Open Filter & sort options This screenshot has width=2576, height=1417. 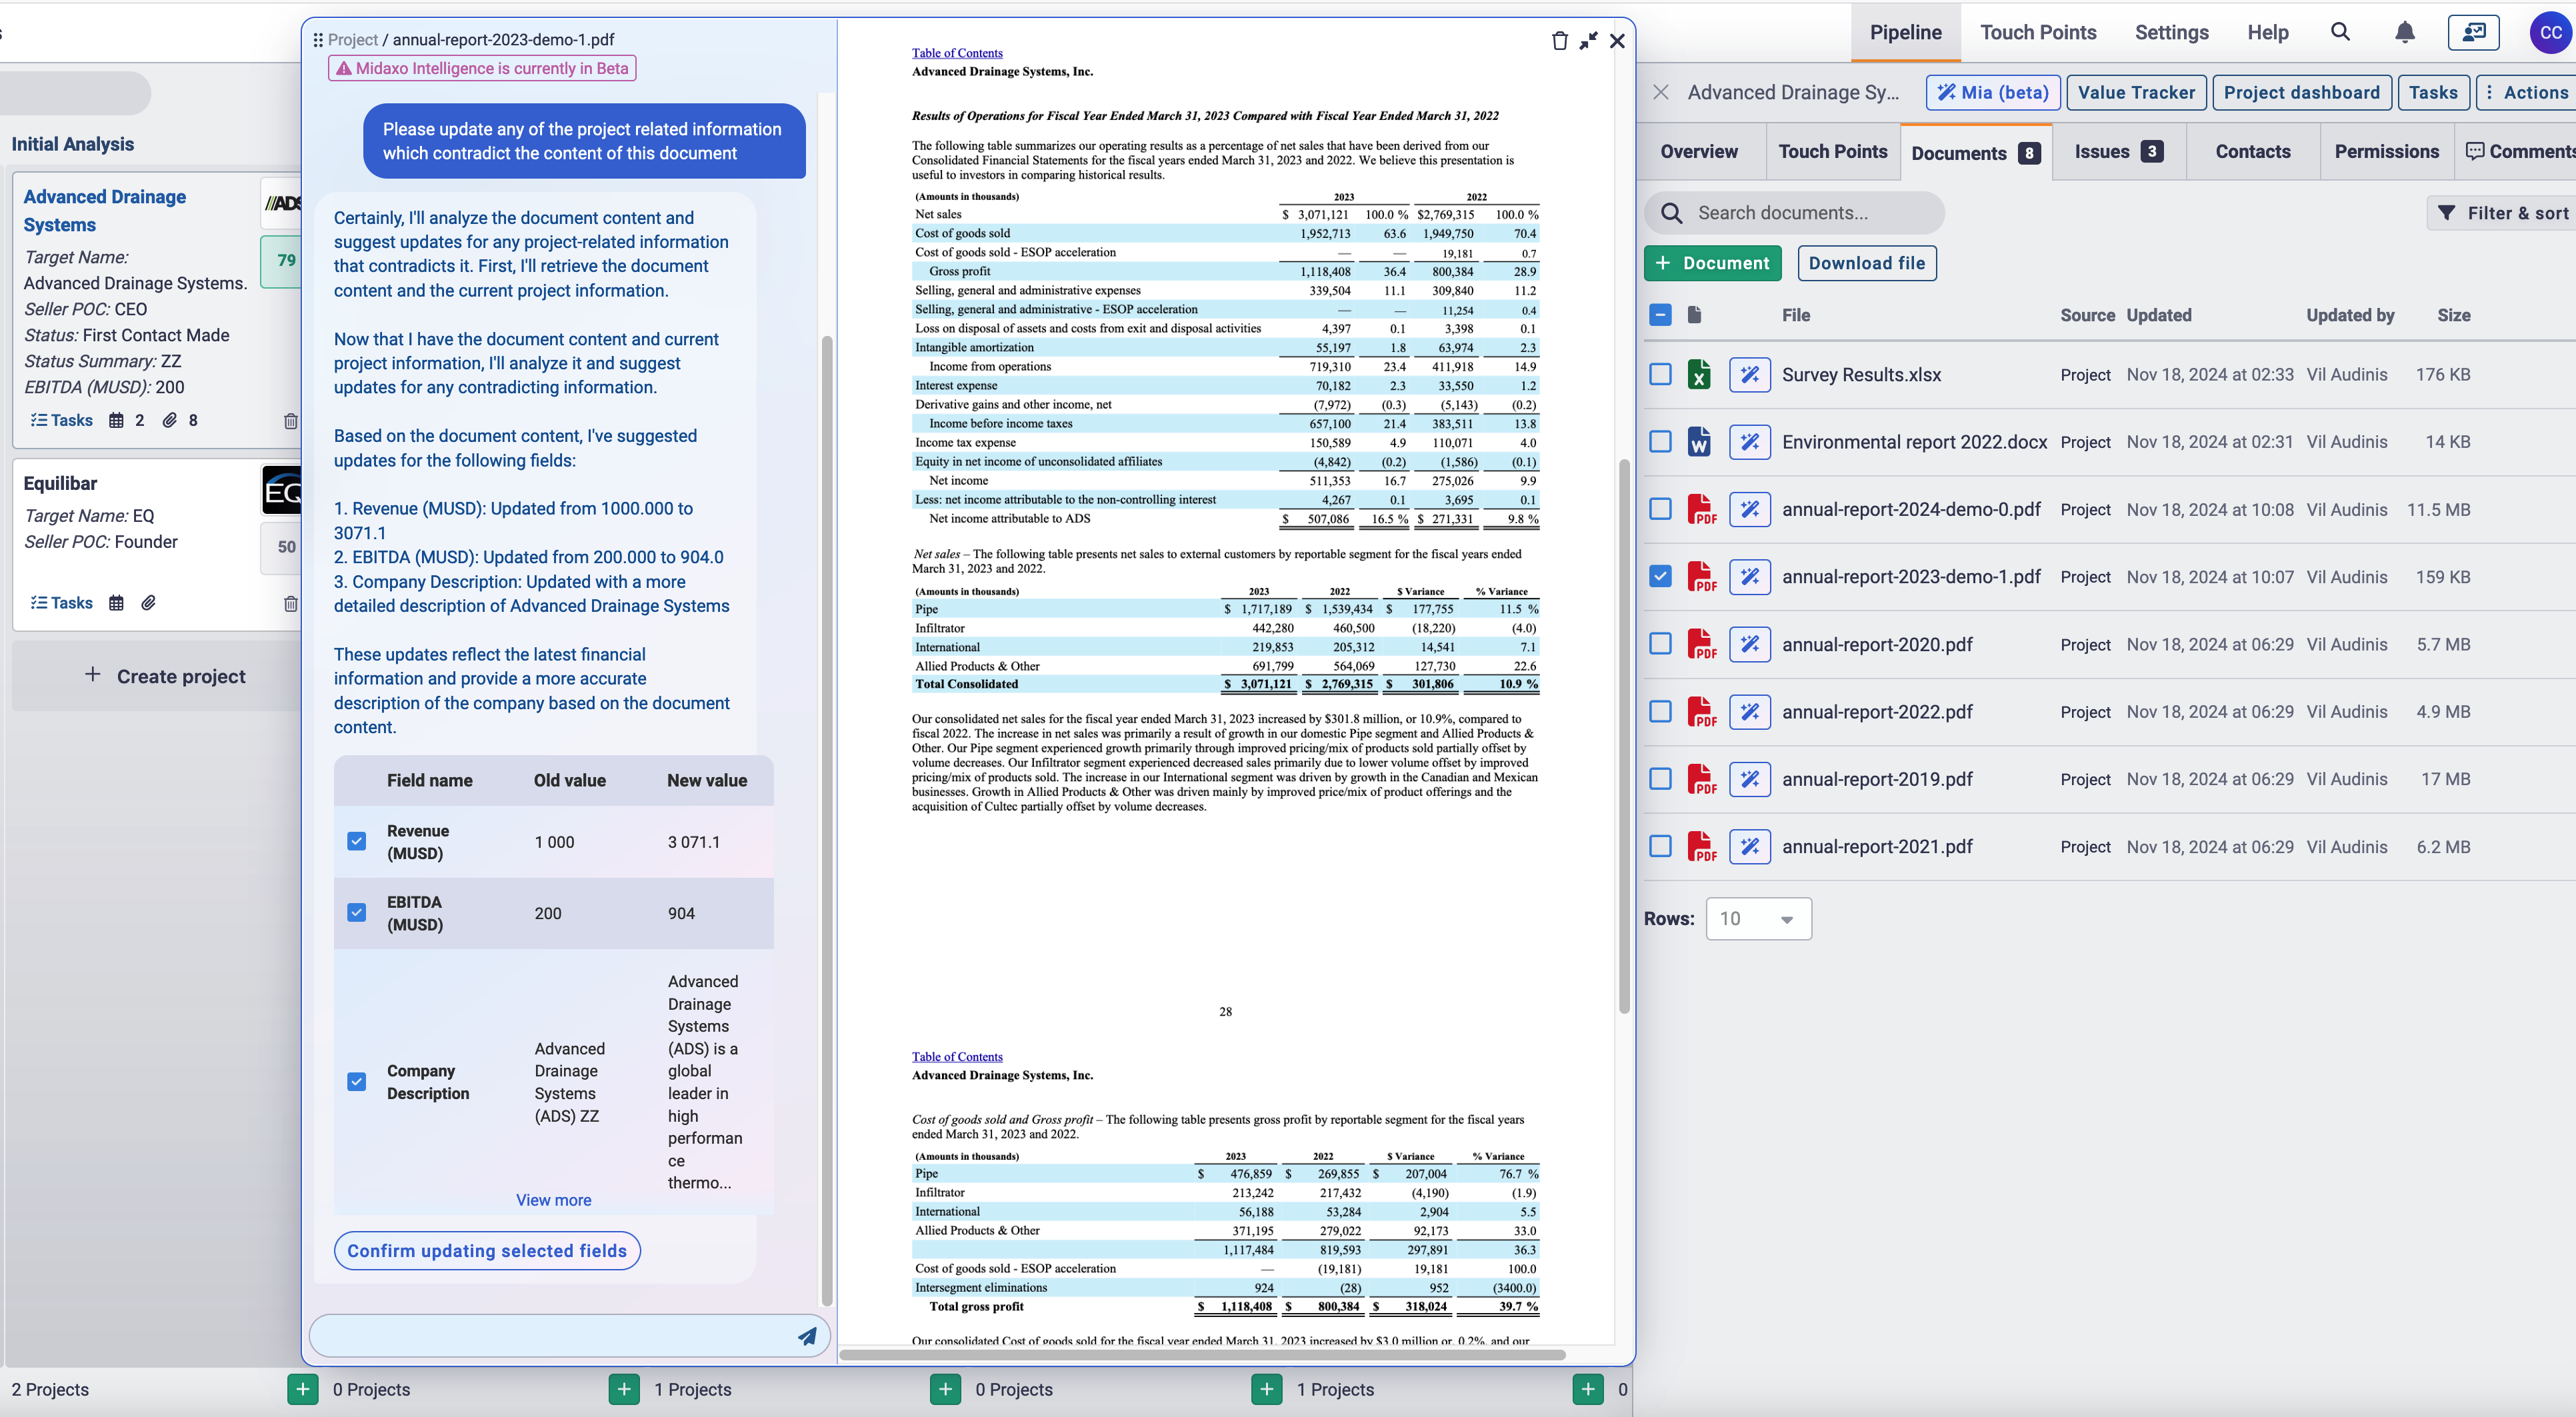[x=2503, y=213]
